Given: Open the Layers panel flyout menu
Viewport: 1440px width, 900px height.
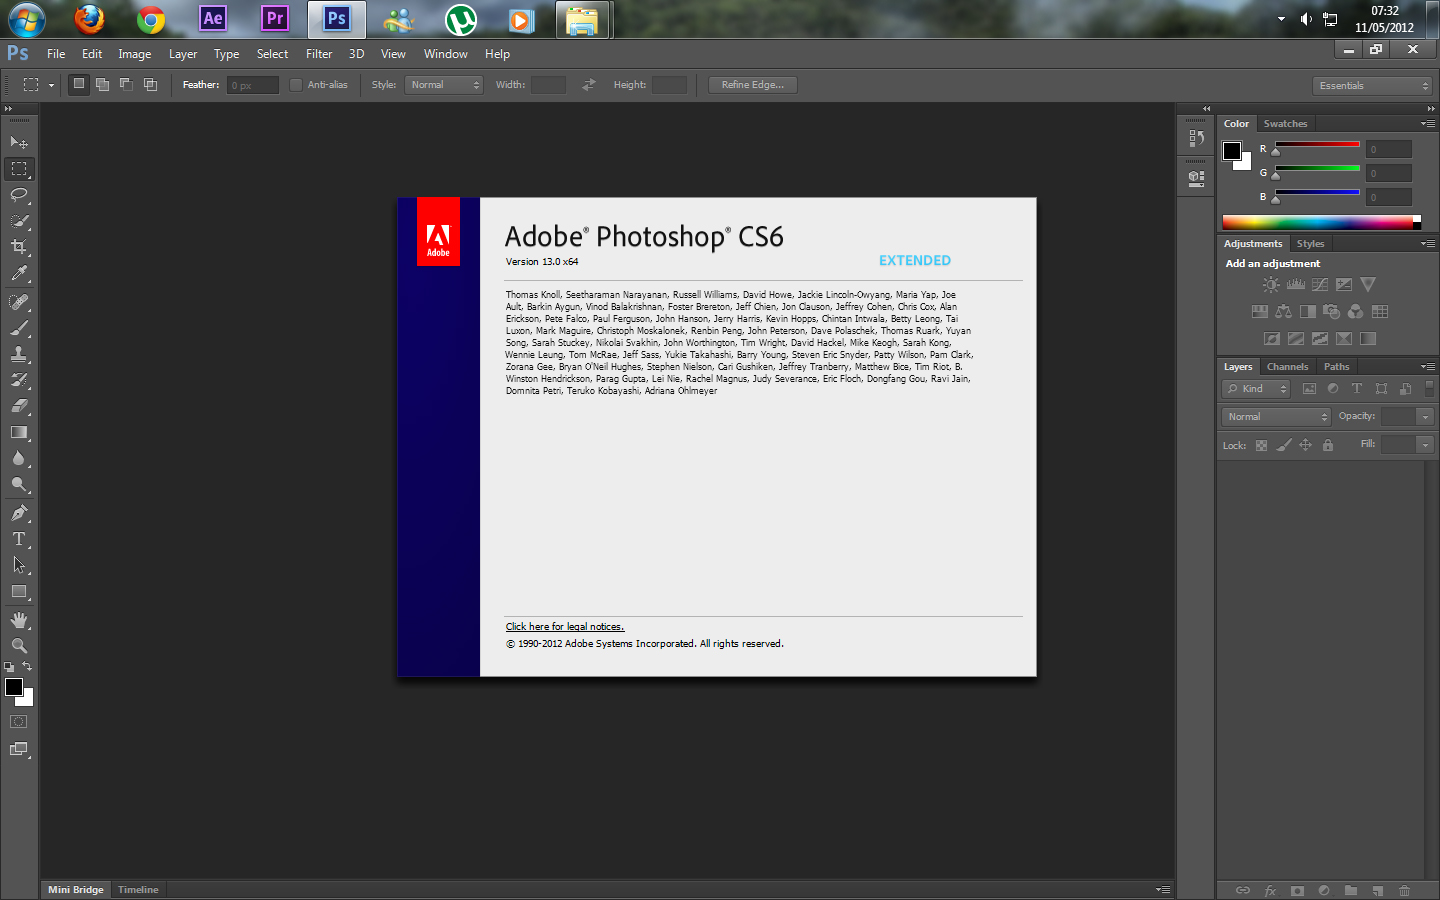Looking at the screenshot, I should pos(1428,367).
